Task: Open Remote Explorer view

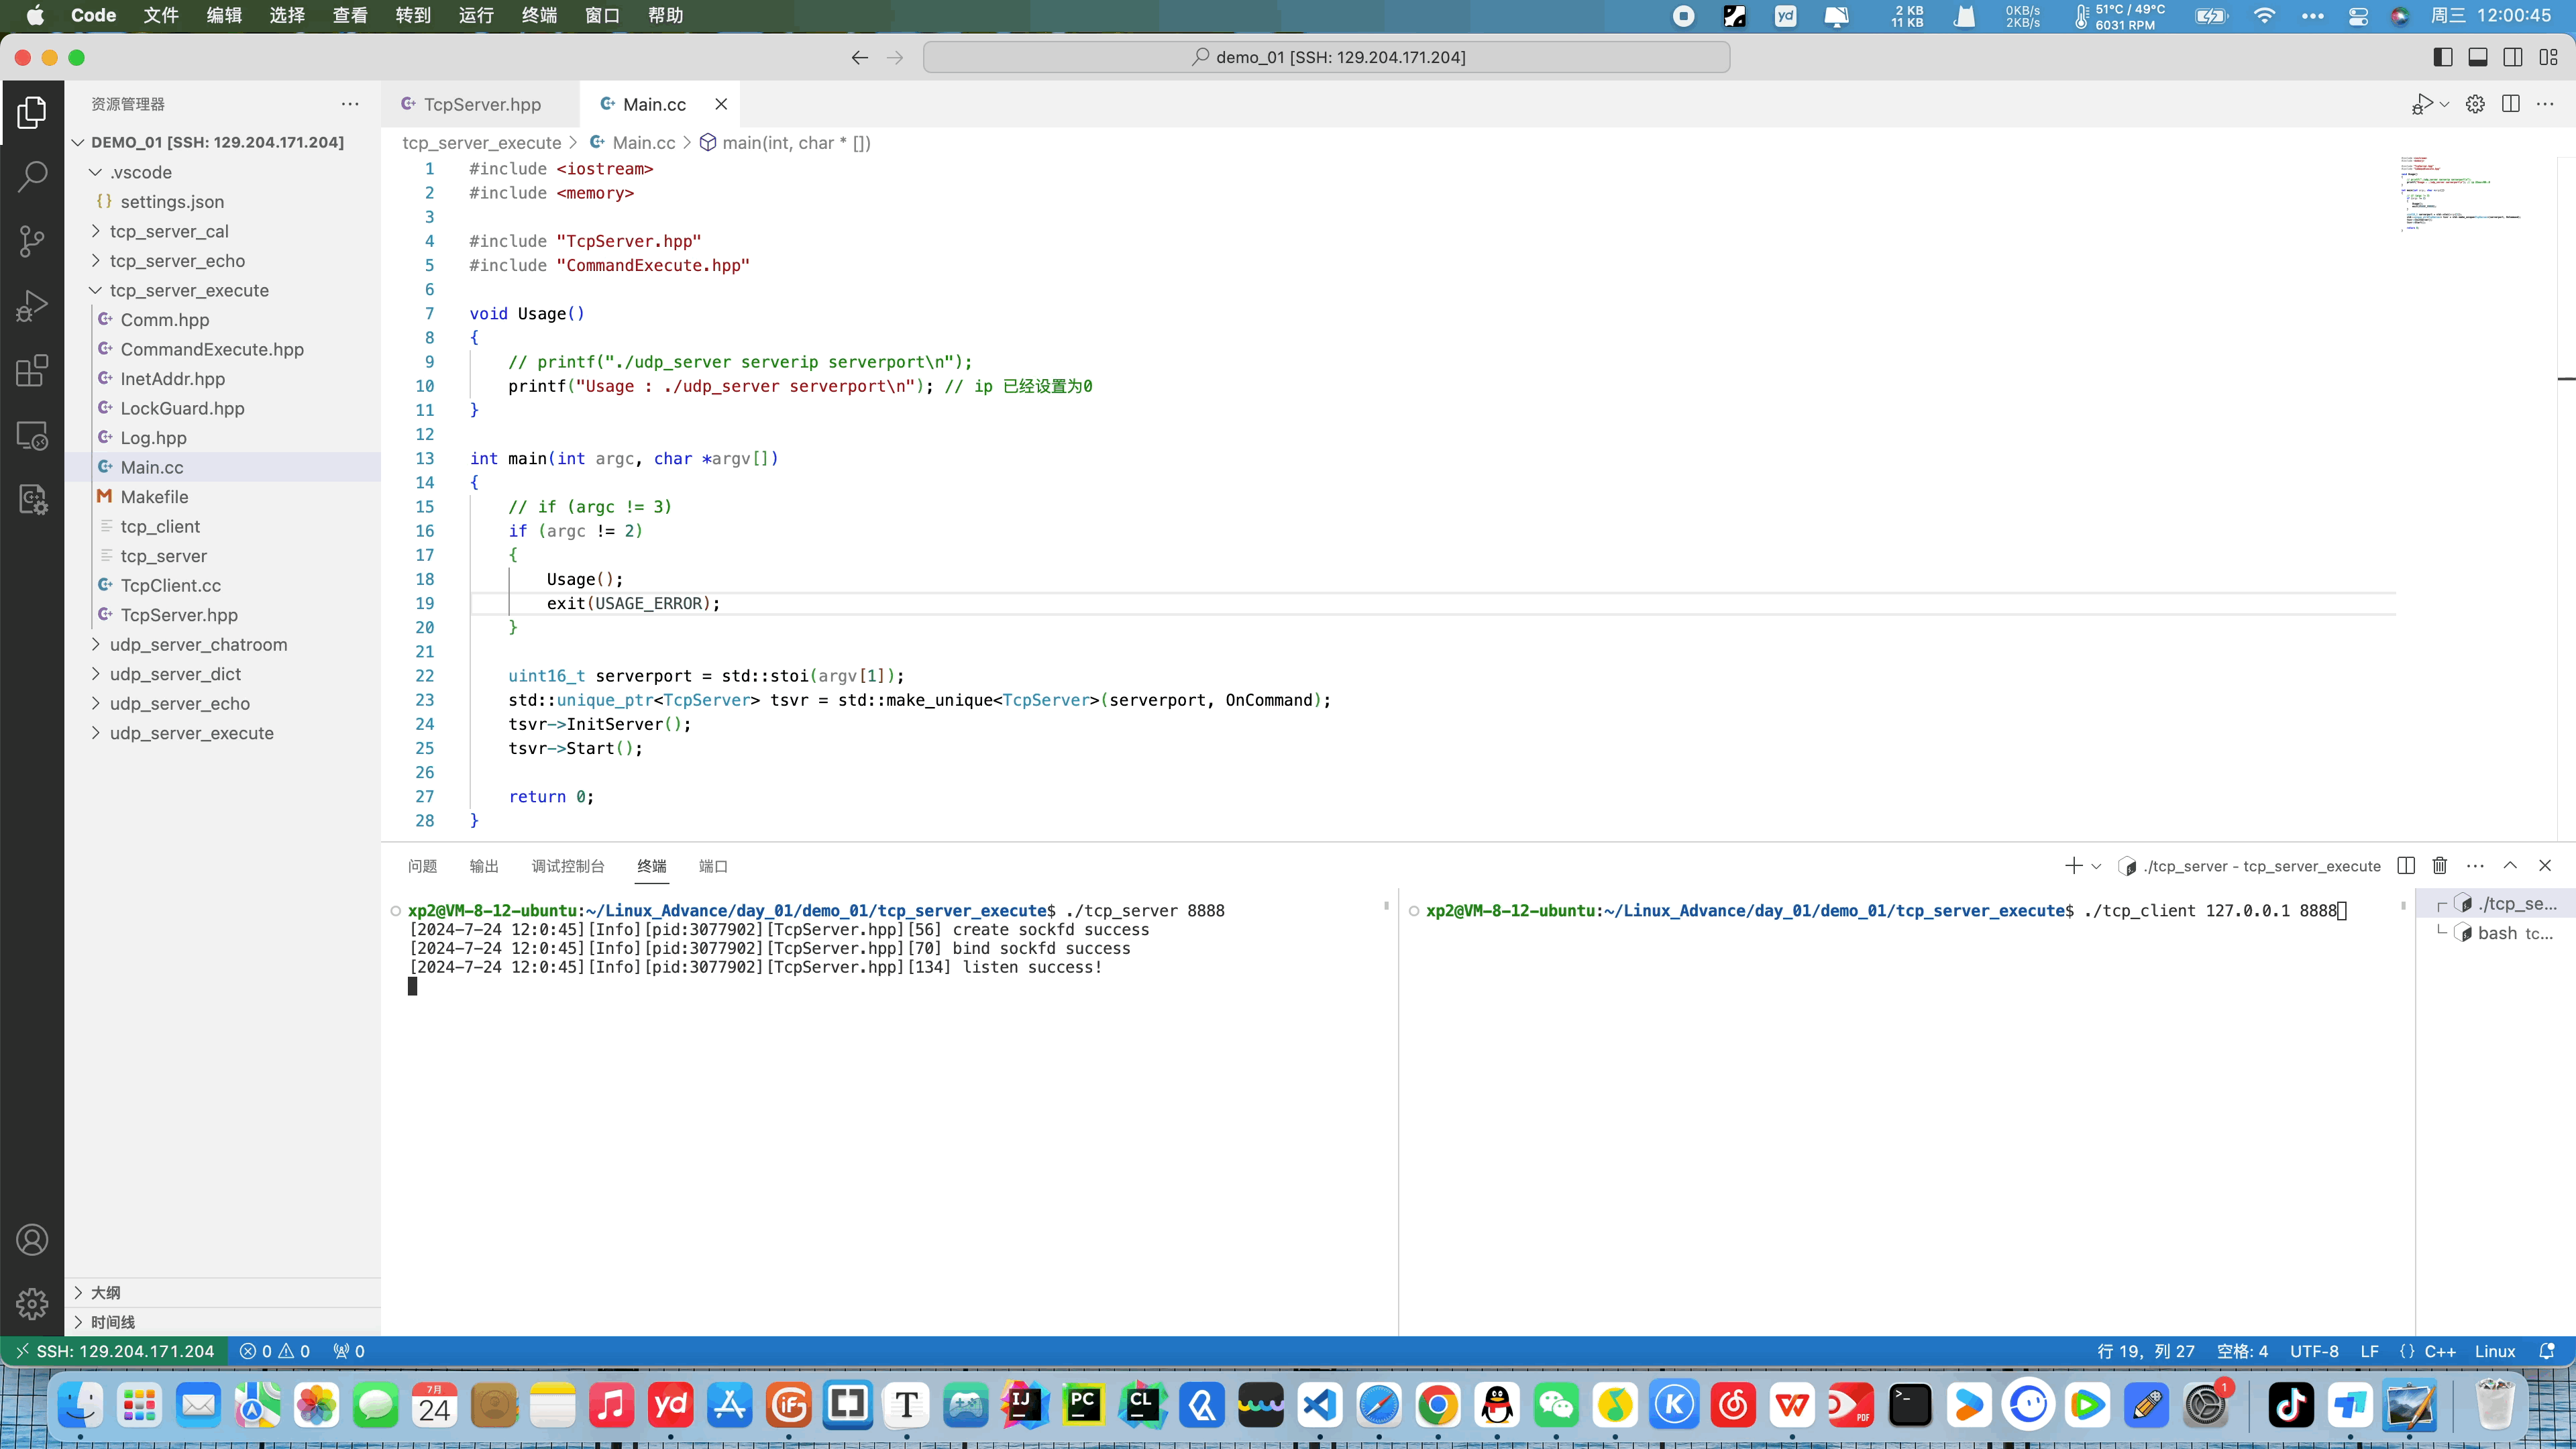Action: (32, 436)
